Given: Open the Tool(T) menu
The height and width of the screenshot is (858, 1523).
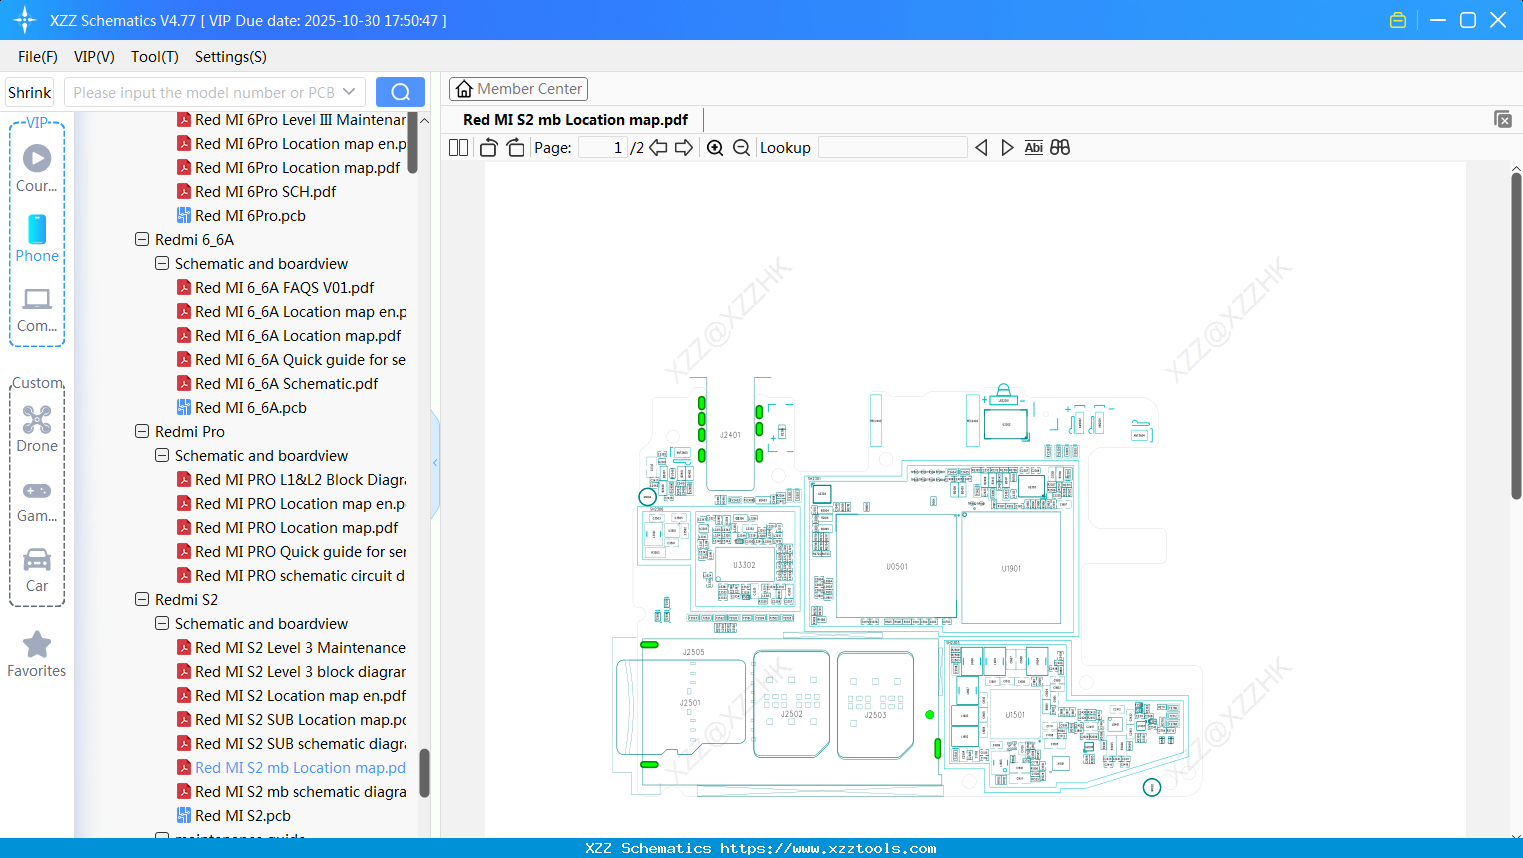Looking at the screenshot, I should coord(154,57).
